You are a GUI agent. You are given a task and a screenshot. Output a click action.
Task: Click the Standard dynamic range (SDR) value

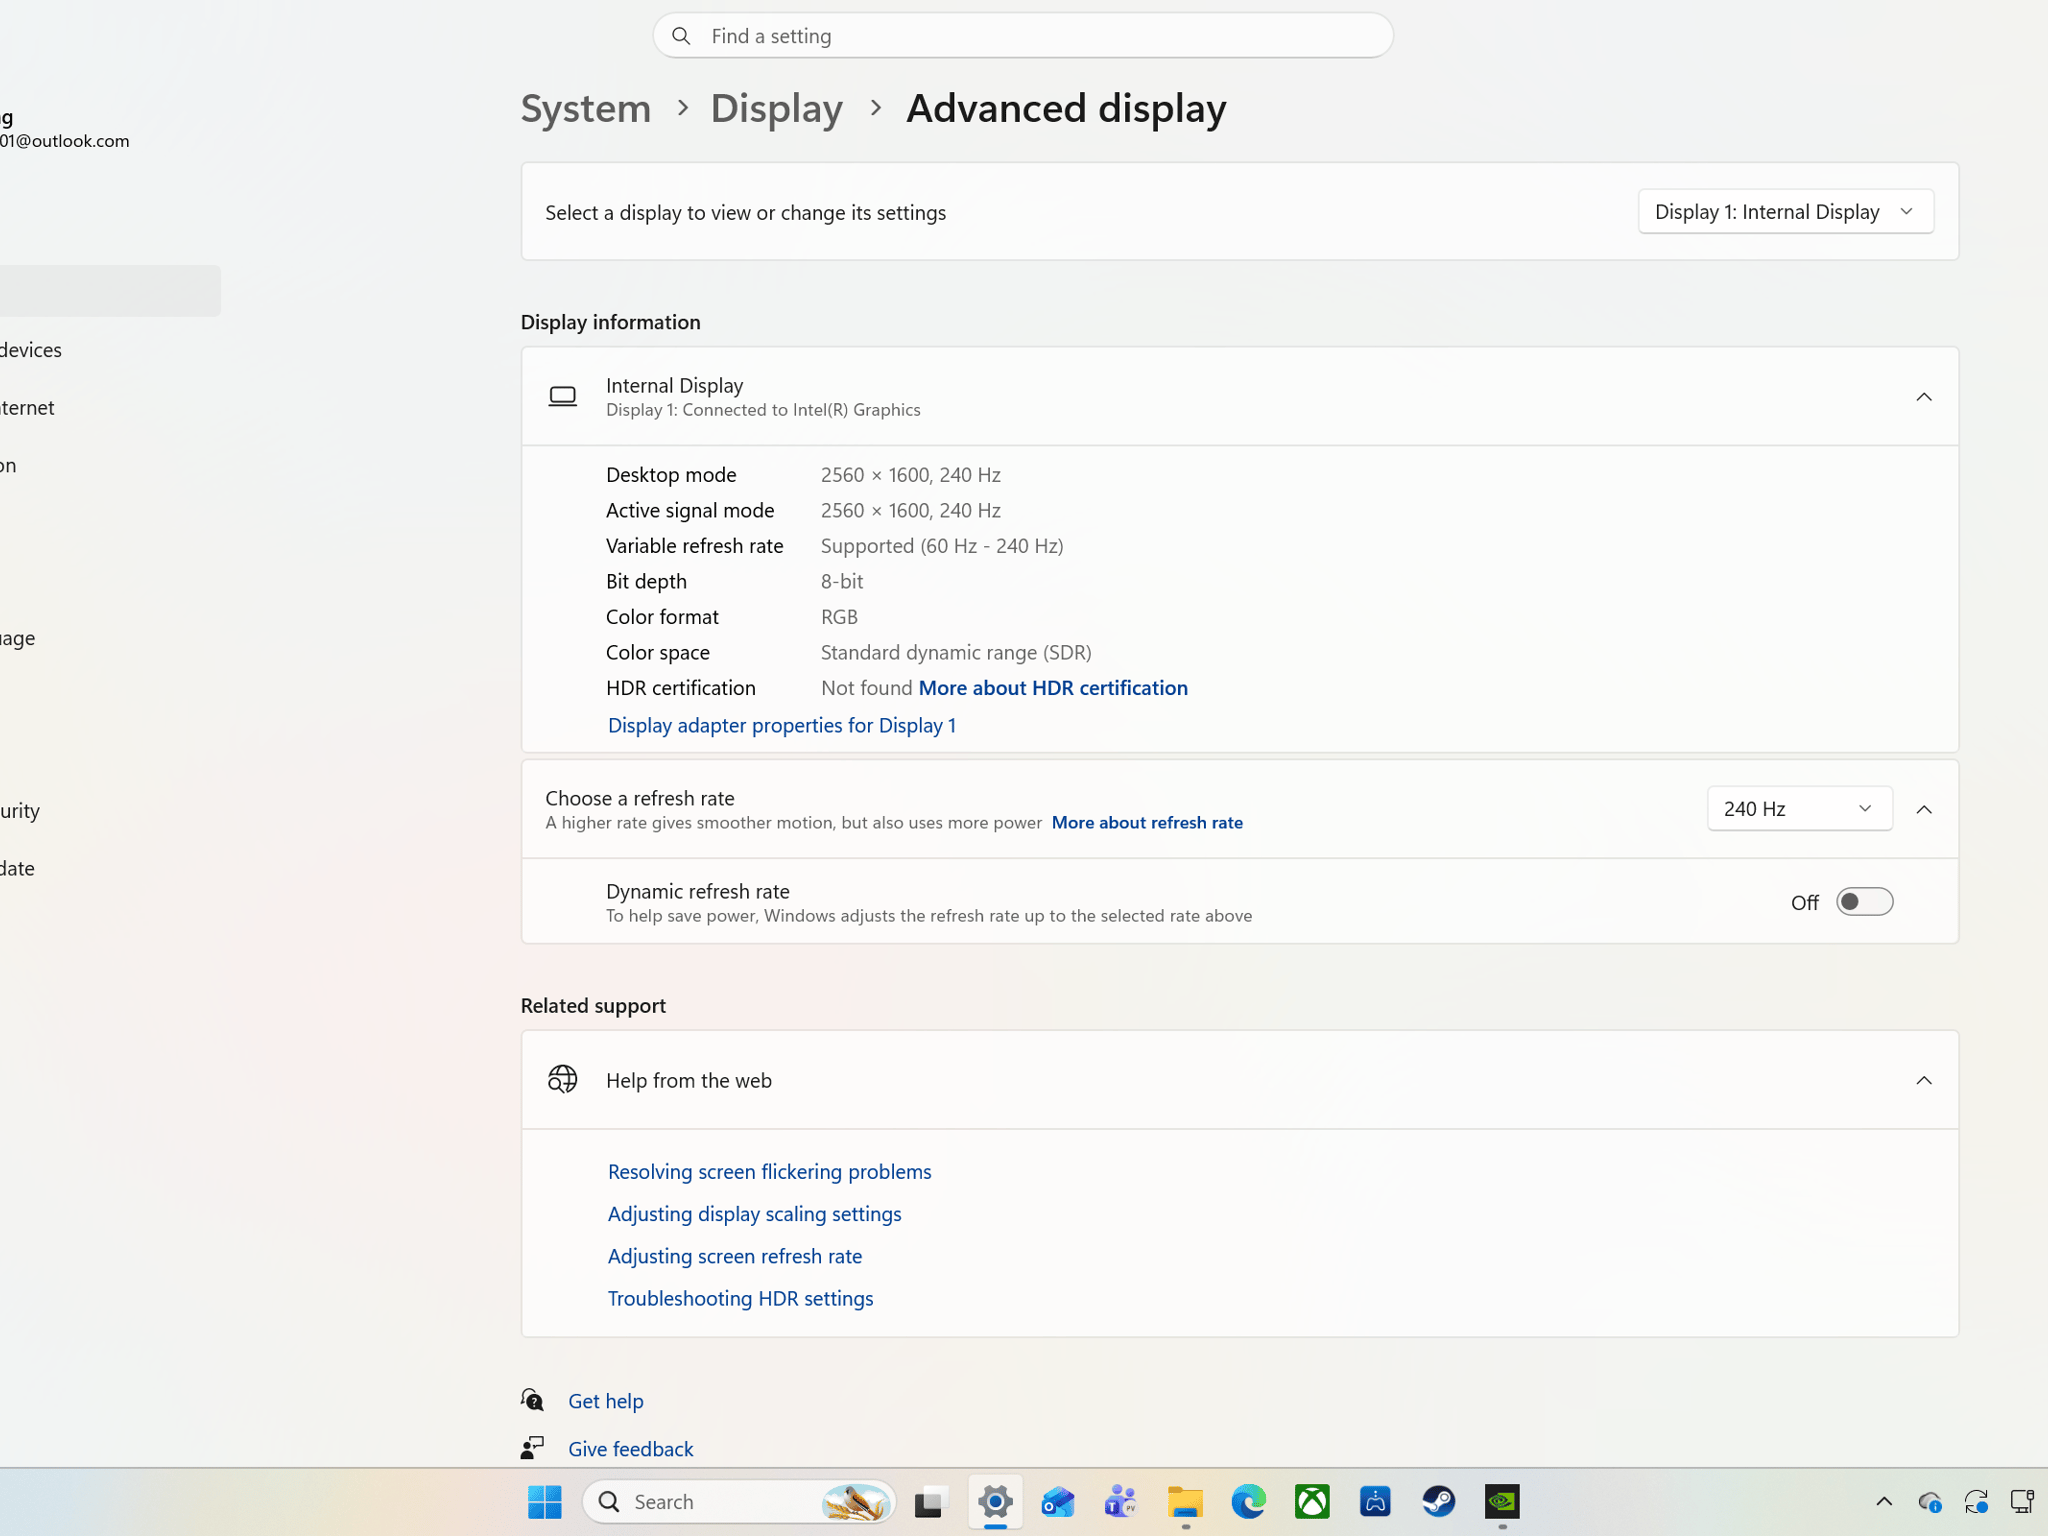[956, 652]
